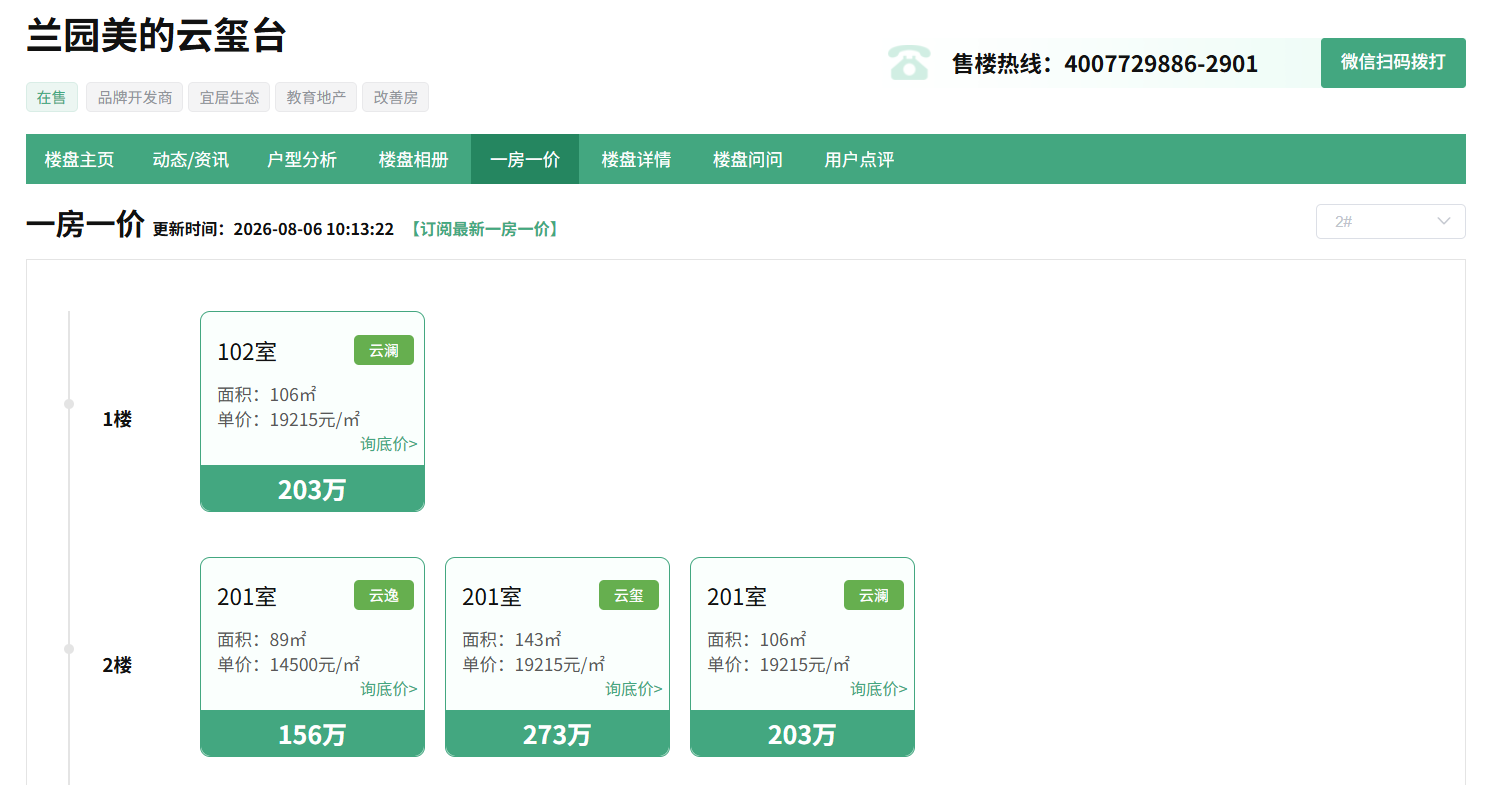Click the 1楼 timeline dot

[69, 404]
